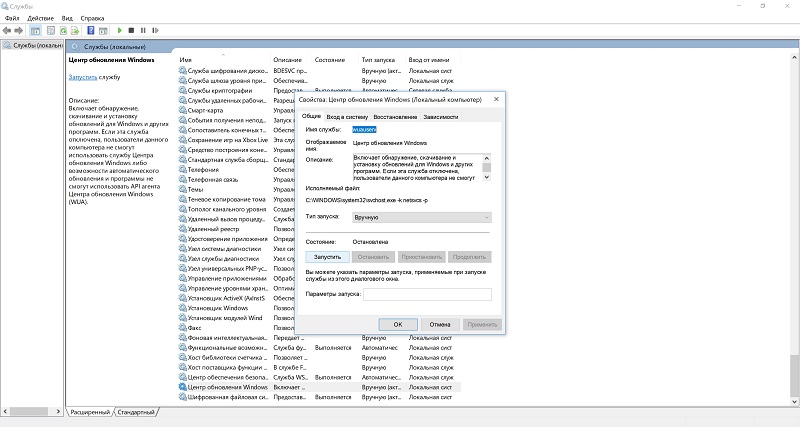Click the Export list toolbar icon

click(74, 31)
